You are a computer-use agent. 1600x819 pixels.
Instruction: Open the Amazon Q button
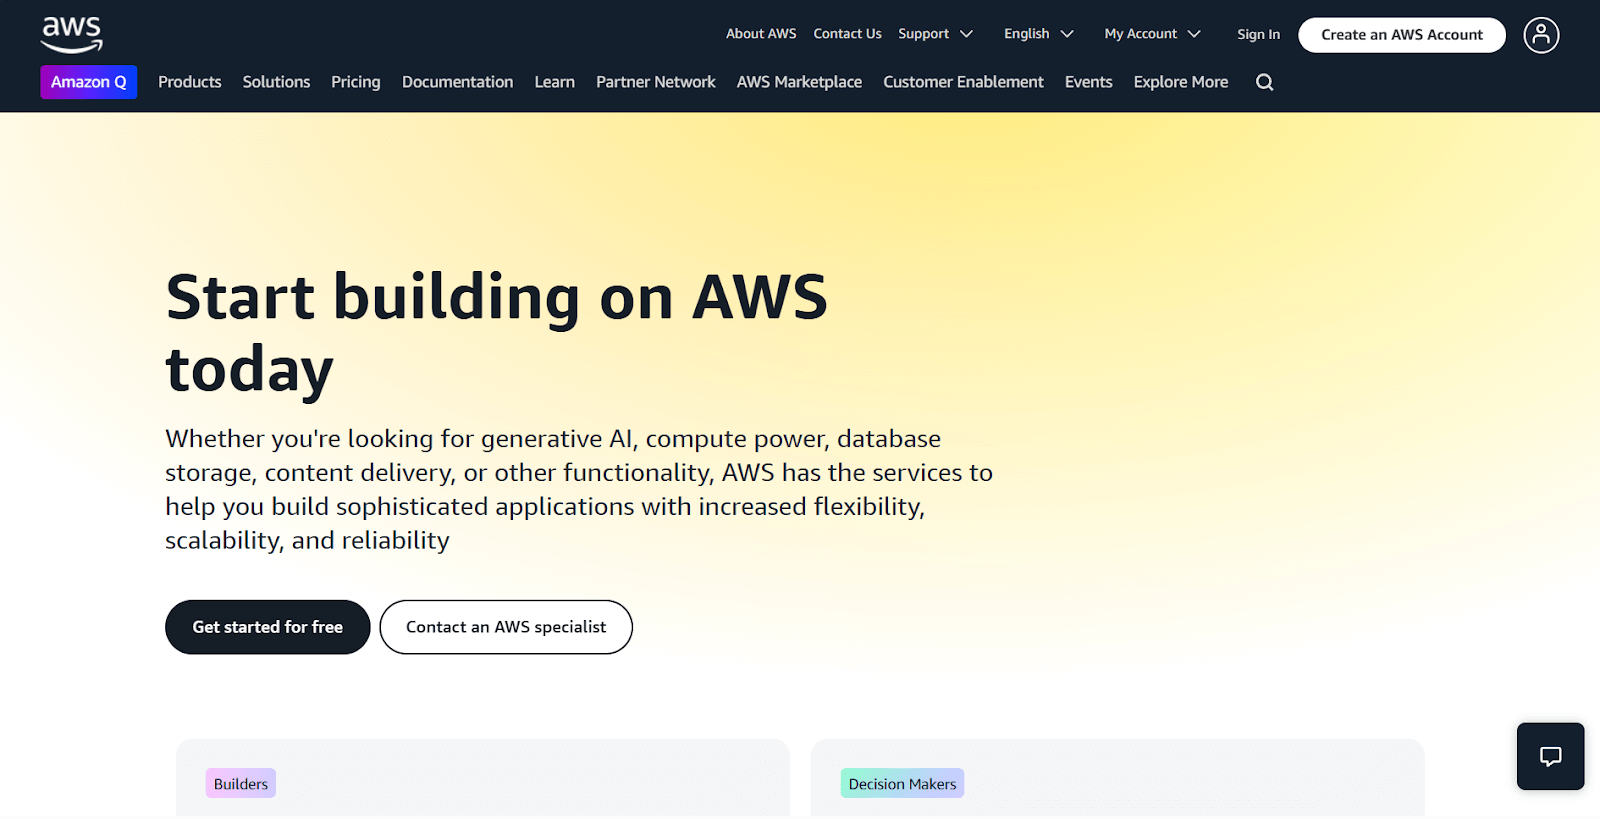click(x=89, y=82)
